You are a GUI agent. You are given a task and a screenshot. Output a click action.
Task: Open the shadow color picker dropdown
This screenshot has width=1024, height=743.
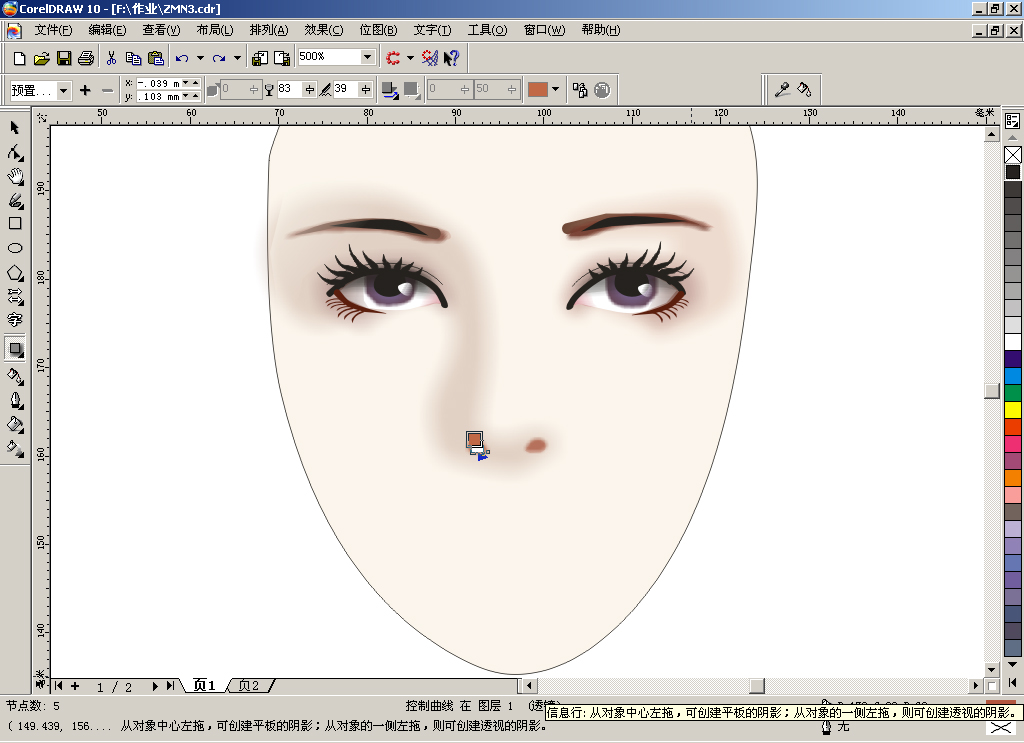(x=556, y=89)
